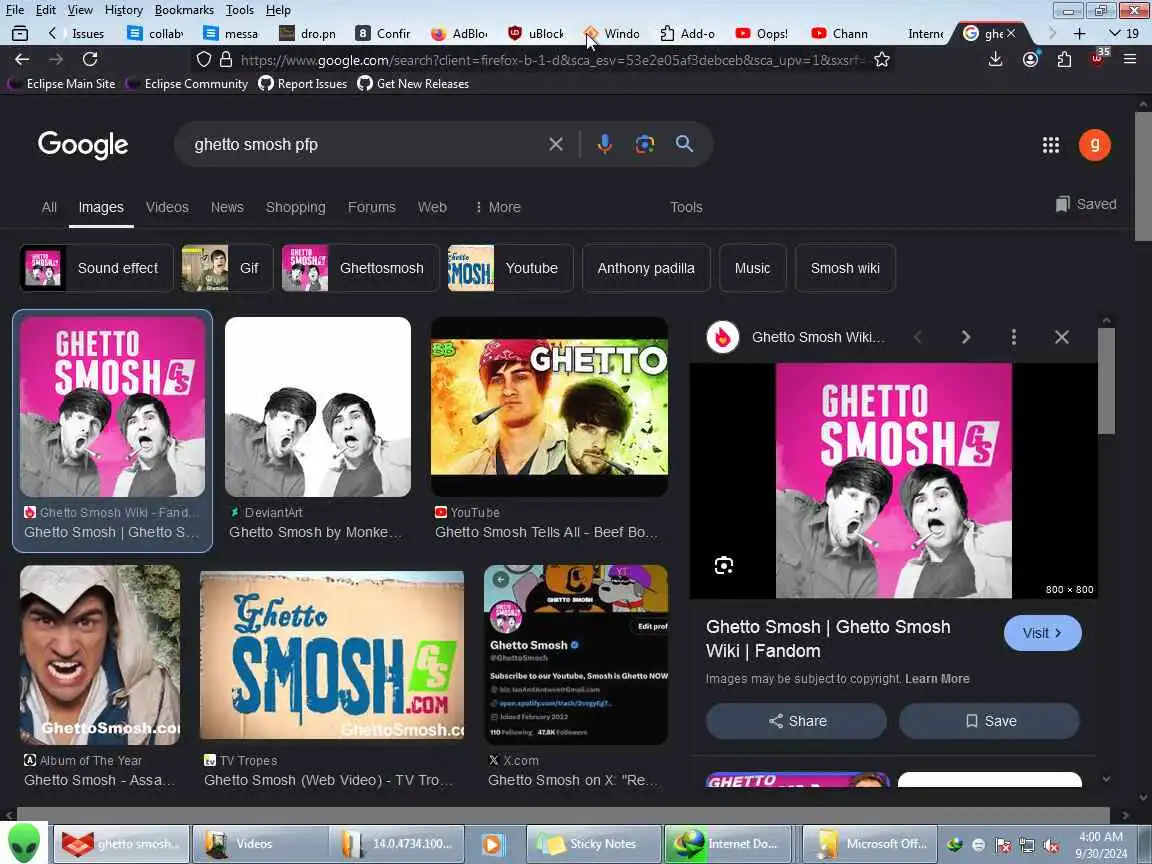Open the YouTube Ghetto Smosh Tells All thumbnail
The image size is (1152, 864).
(x=549, y=406)
